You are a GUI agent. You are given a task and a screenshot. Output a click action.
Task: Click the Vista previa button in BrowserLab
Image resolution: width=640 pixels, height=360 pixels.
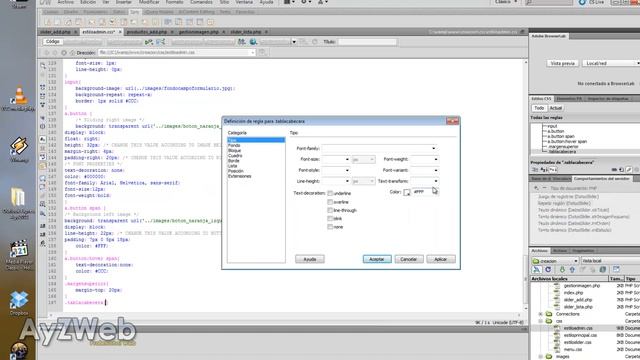pos(562,64)
